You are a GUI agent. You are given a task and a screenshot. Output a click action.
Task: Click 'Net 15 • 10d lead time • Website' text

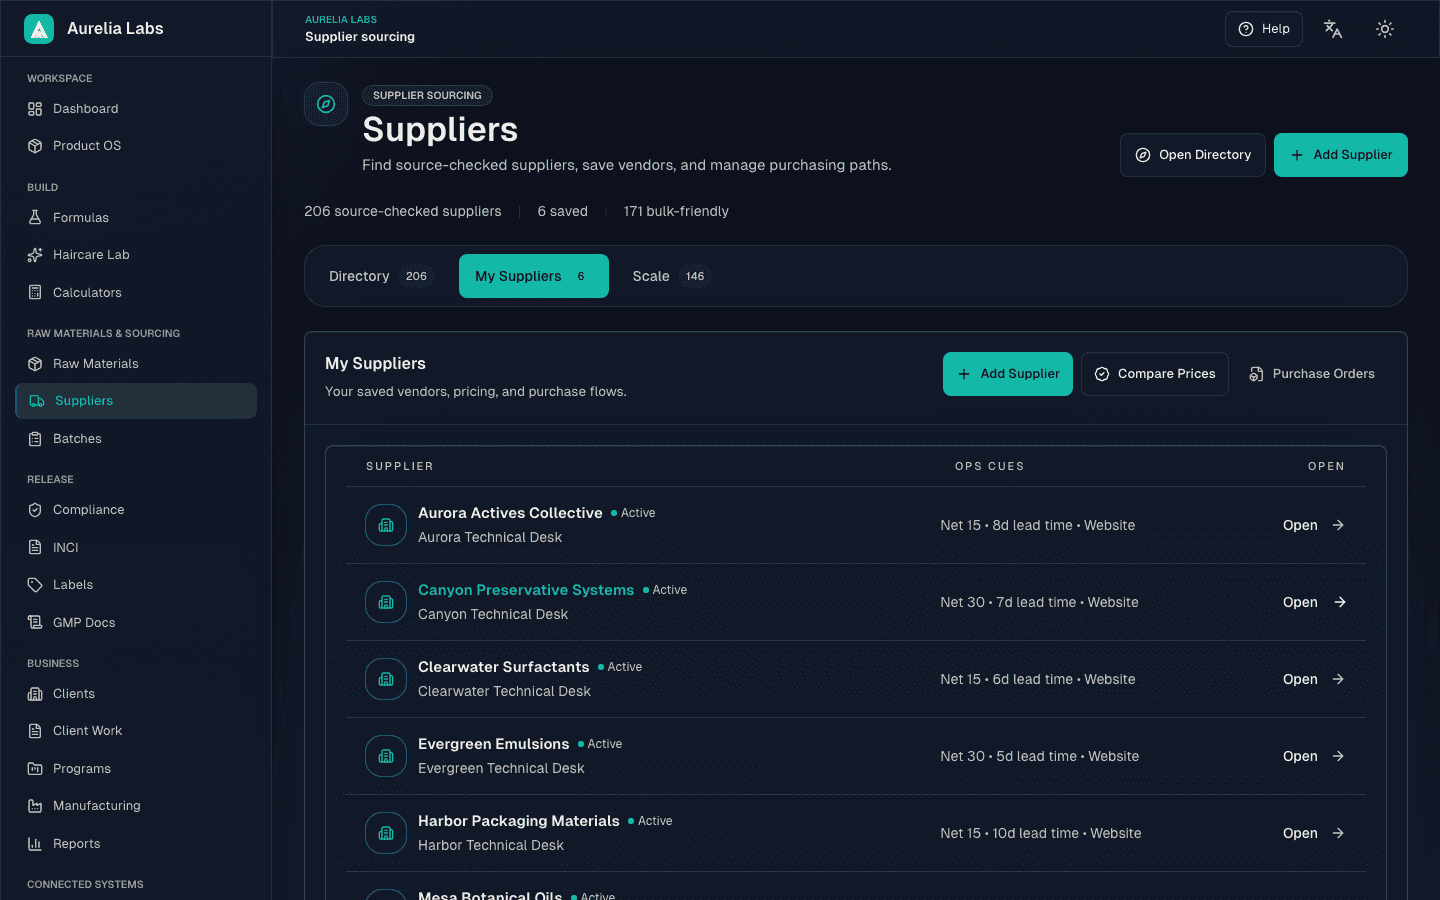pyautogui.click(x=1041, y=833)
